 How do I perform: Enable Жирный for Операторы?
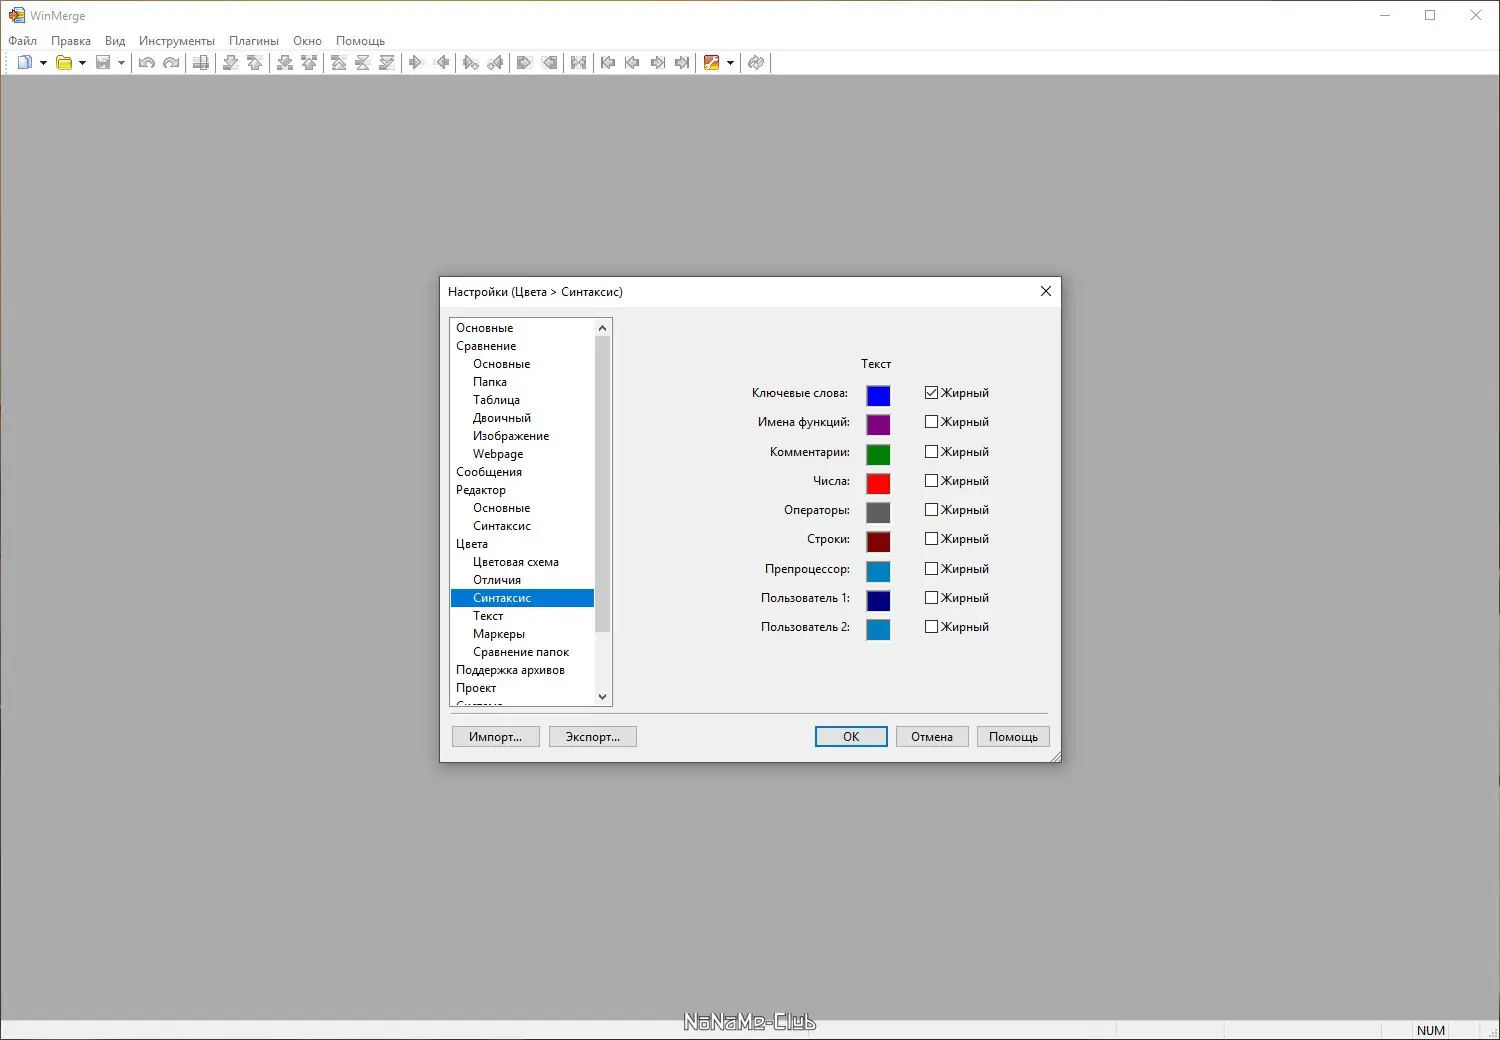931,510
